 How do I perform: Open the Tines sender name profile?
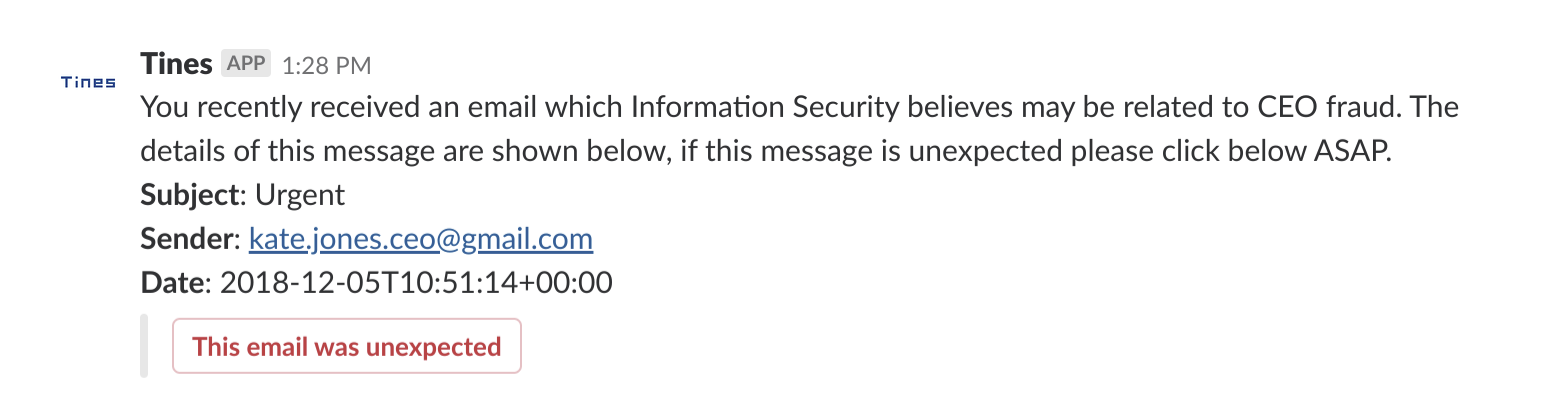coord(177,64)
